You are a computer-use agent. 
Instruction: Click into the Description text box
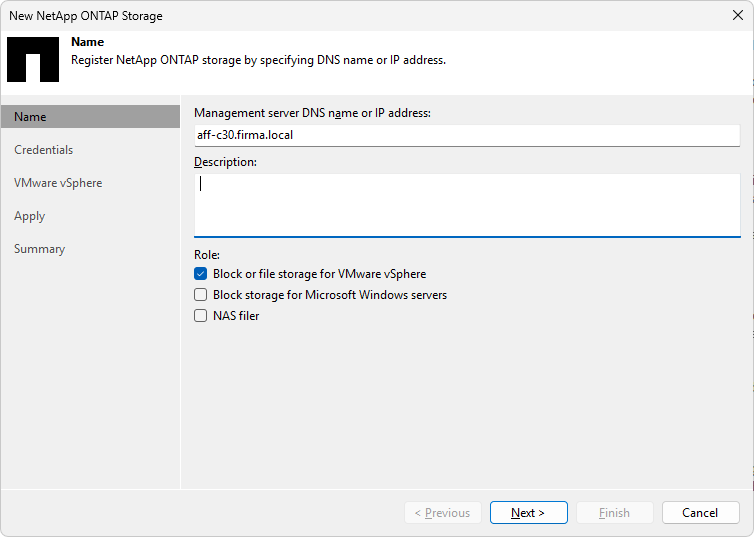467,205
